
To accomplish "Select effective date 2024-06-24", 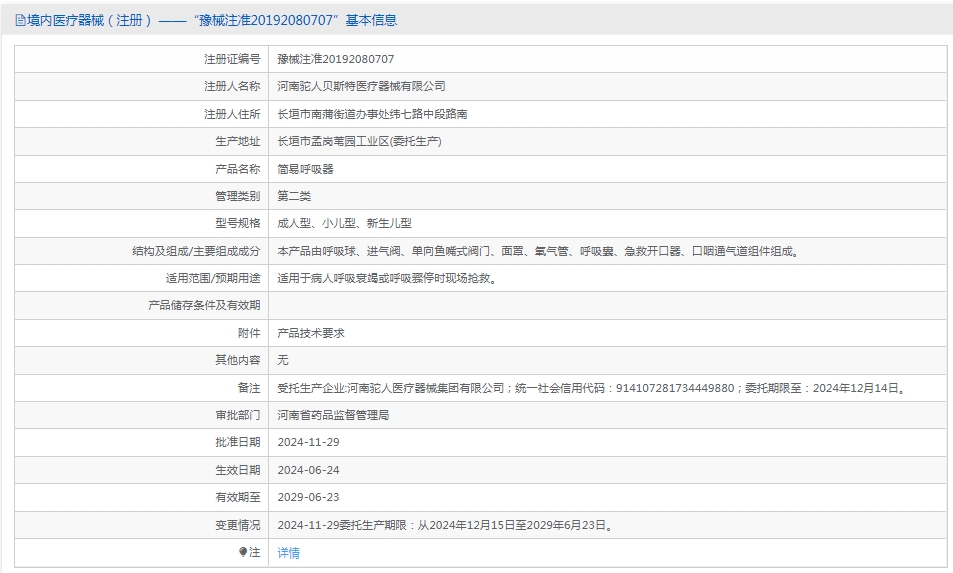I will [x=308, y=470].
